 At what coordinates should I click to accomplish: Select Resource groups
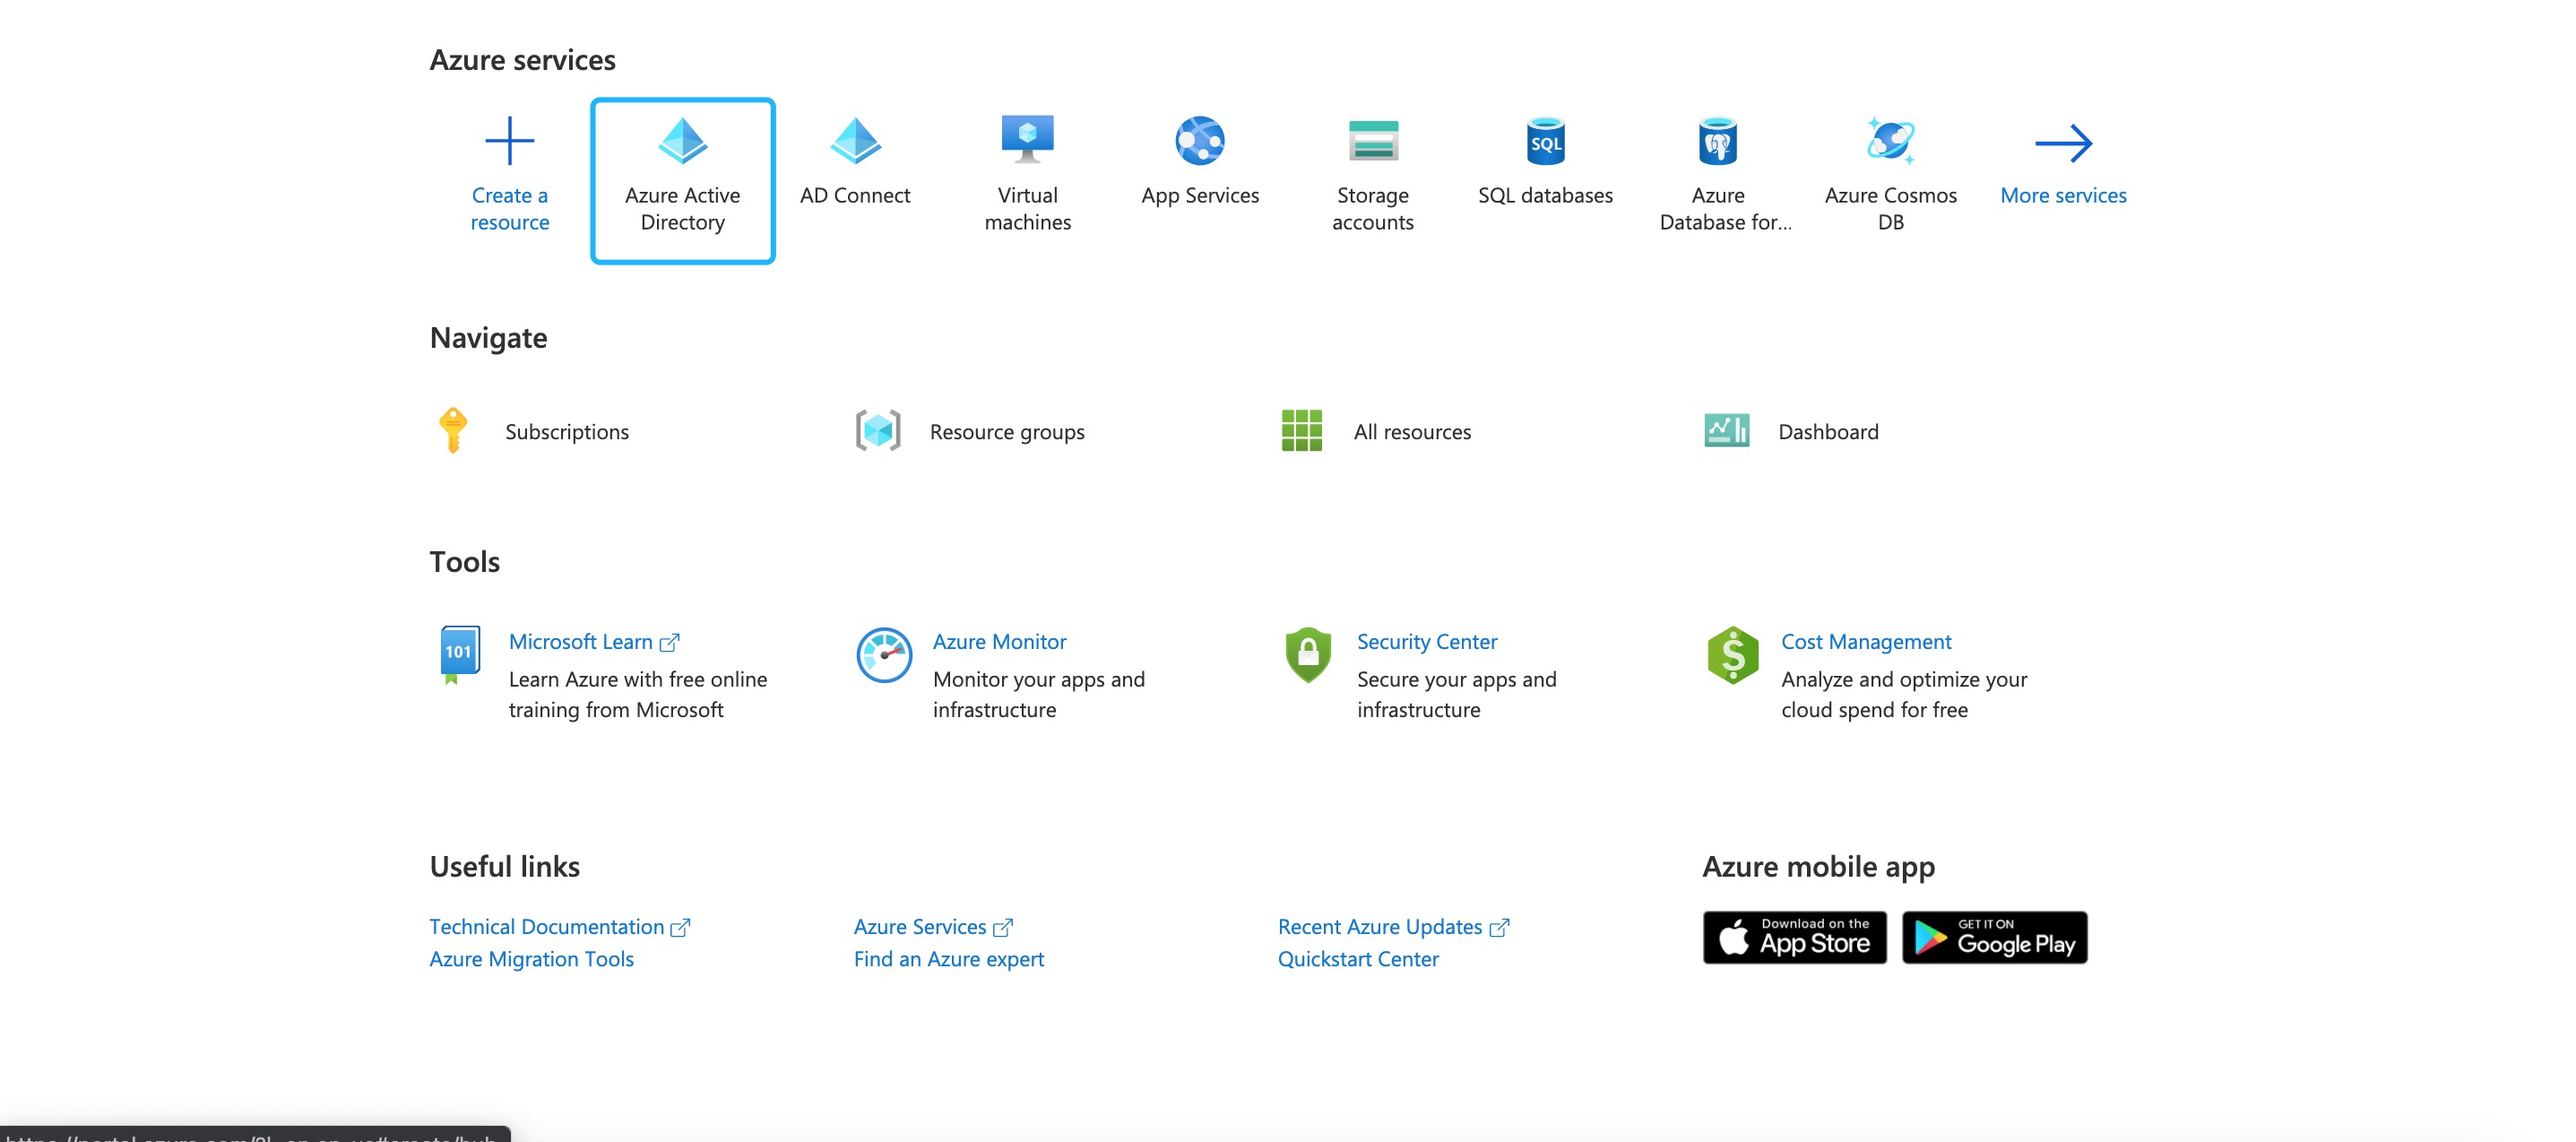(1007, 431)
